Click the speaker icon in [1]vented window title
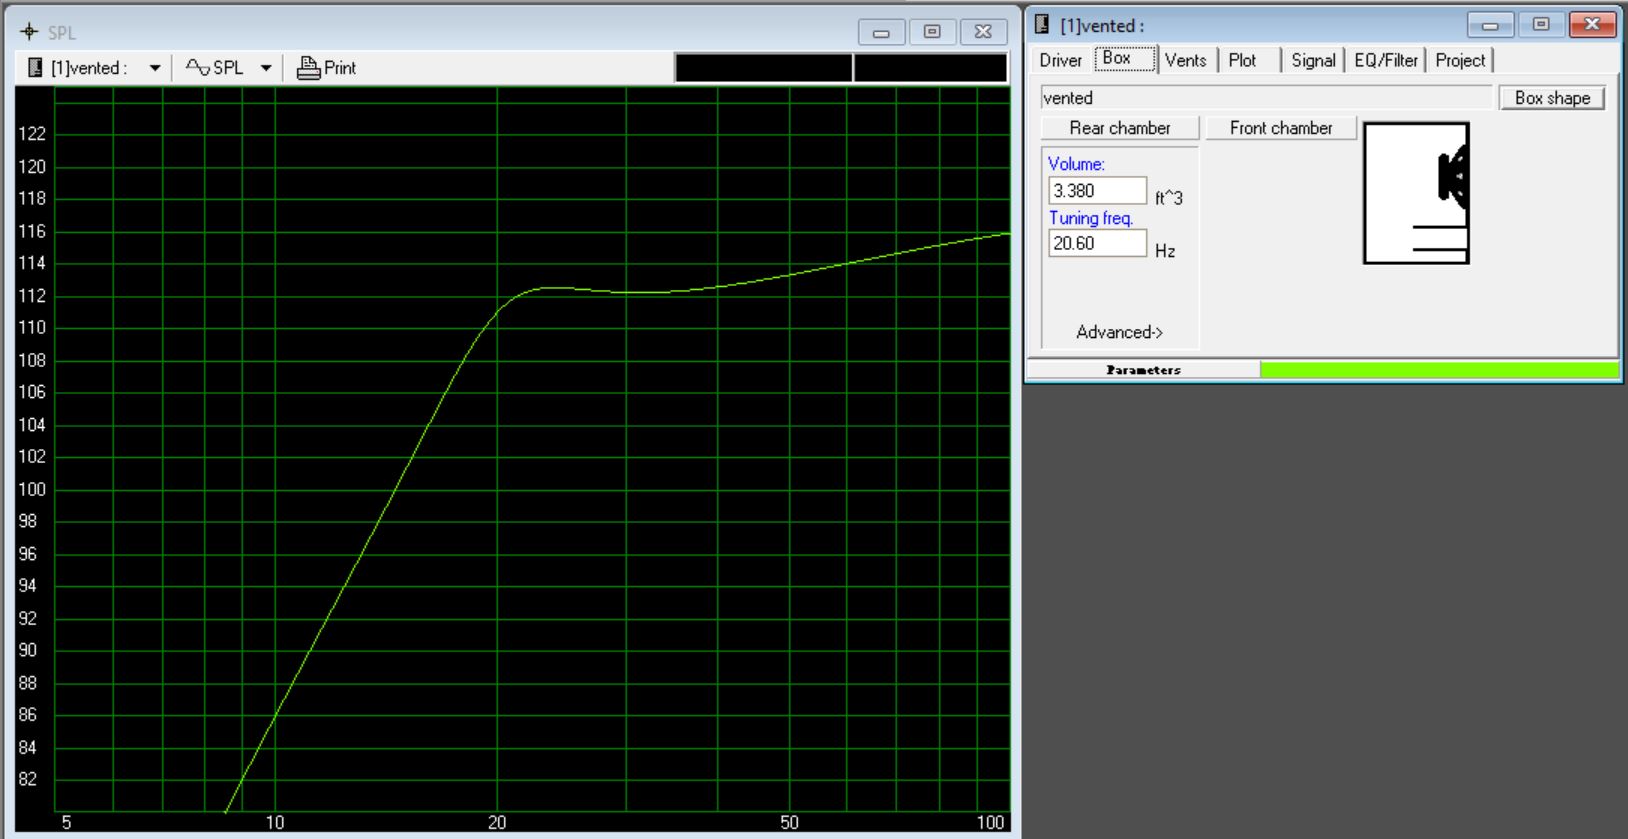 click(x=1042, y=25)
